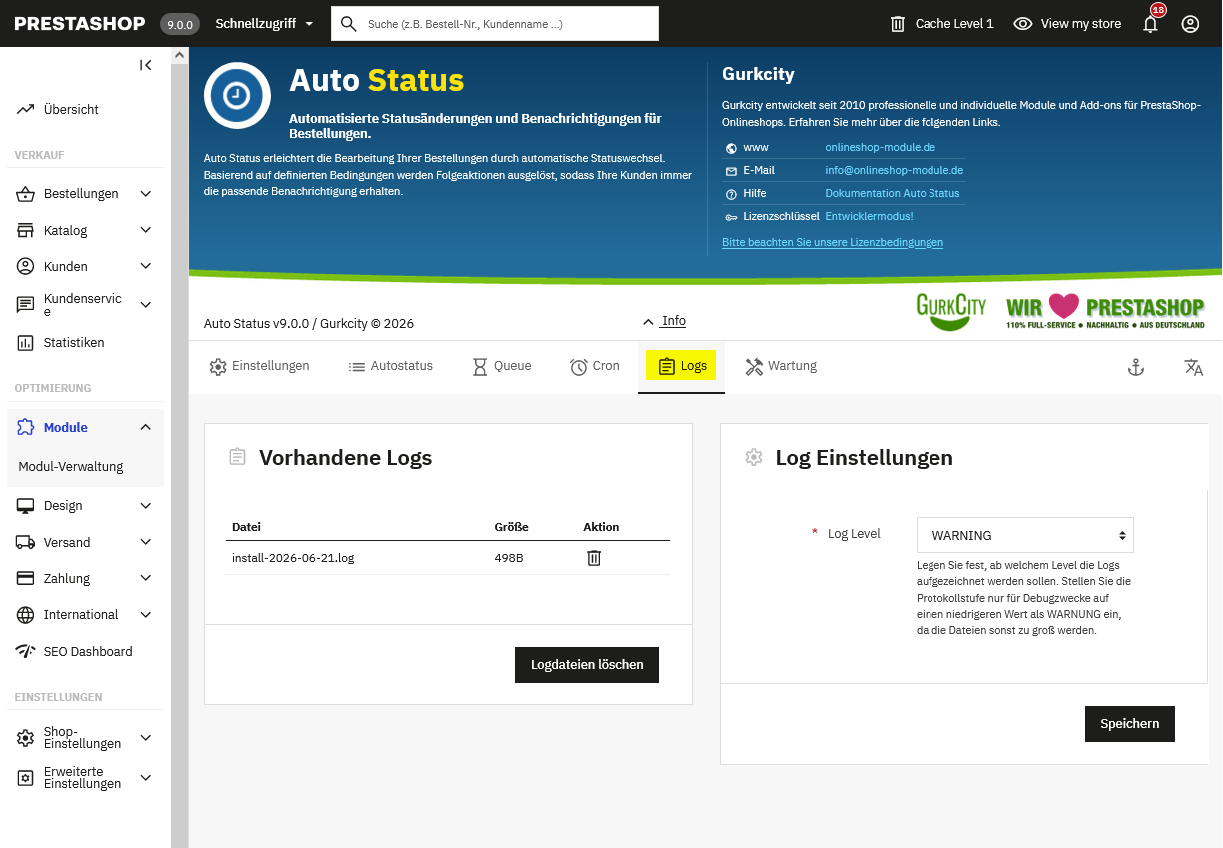Collapse the Info header toggle
This screenshot has width=1223, height=848.
pyautogui.click(x=664, y=321)
